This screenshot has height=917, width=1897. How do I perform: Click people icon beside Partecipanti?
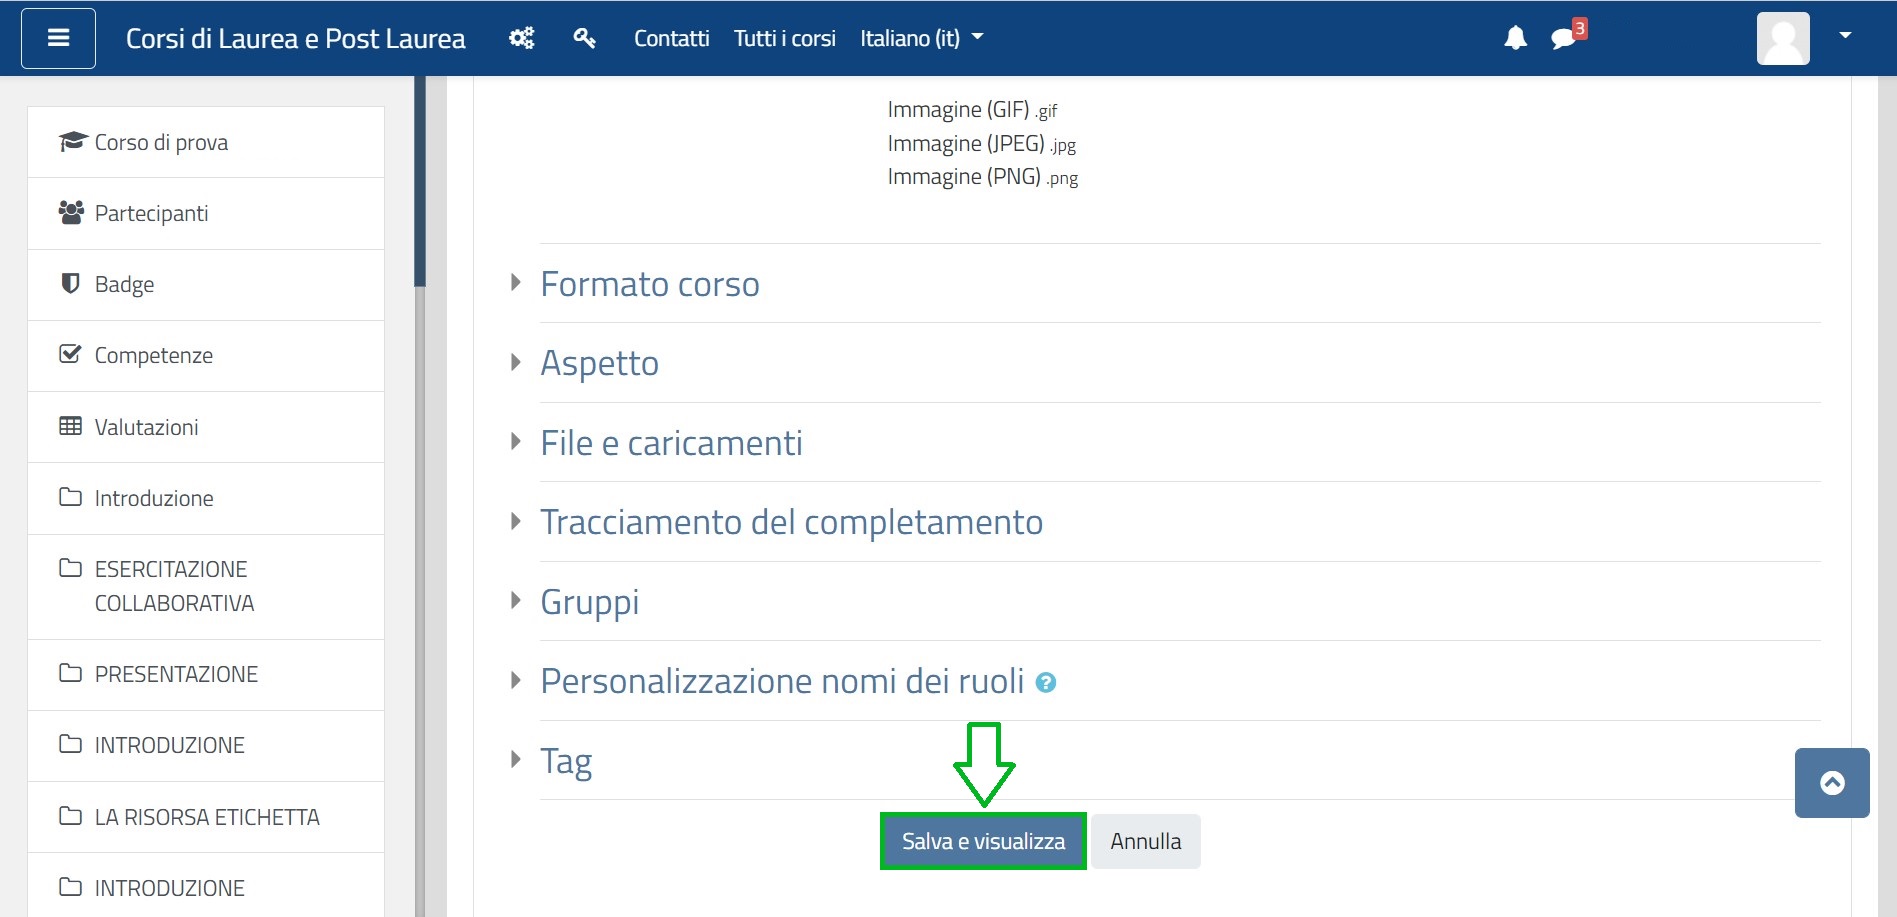click(71, 212)
